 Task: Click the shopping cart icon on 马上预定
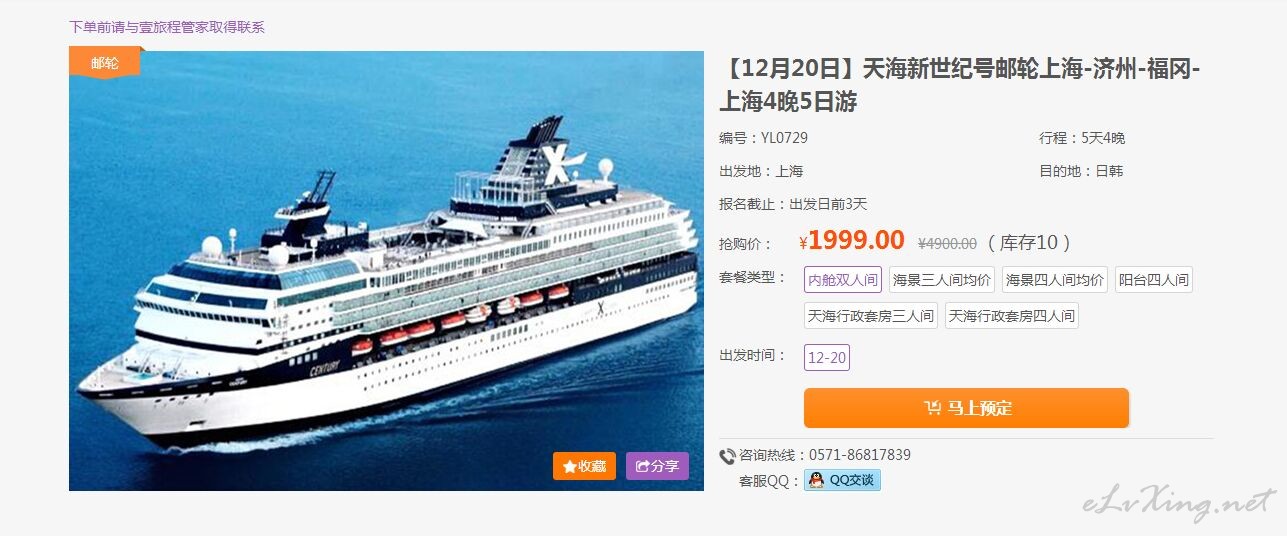[932, 408]
